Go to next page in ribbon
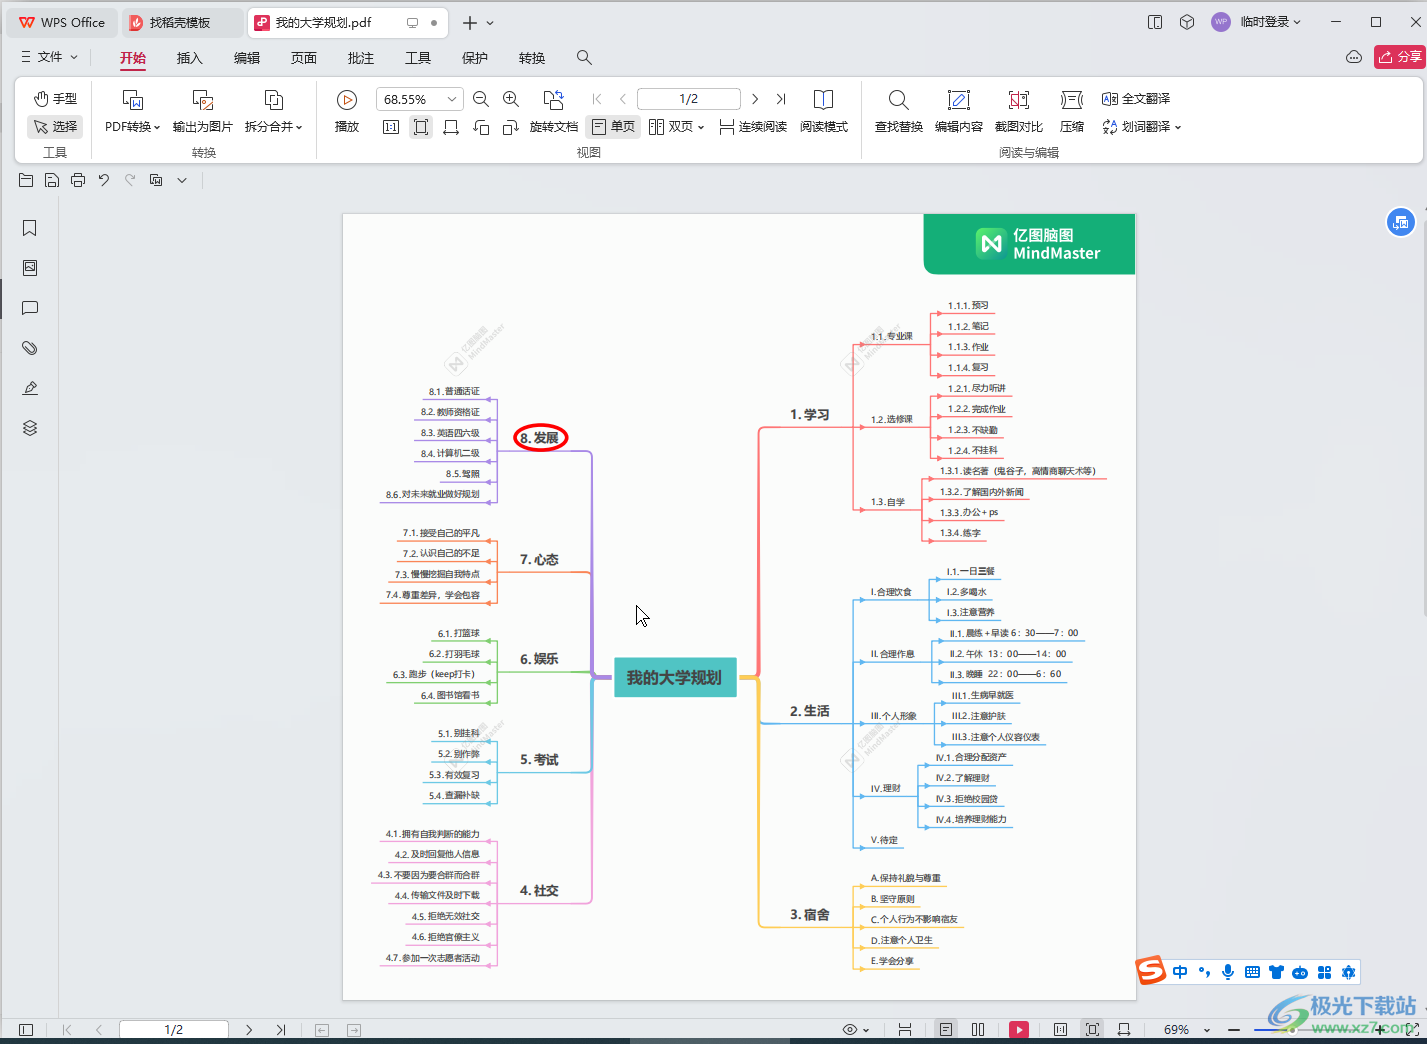 click(x=755, y=99)
